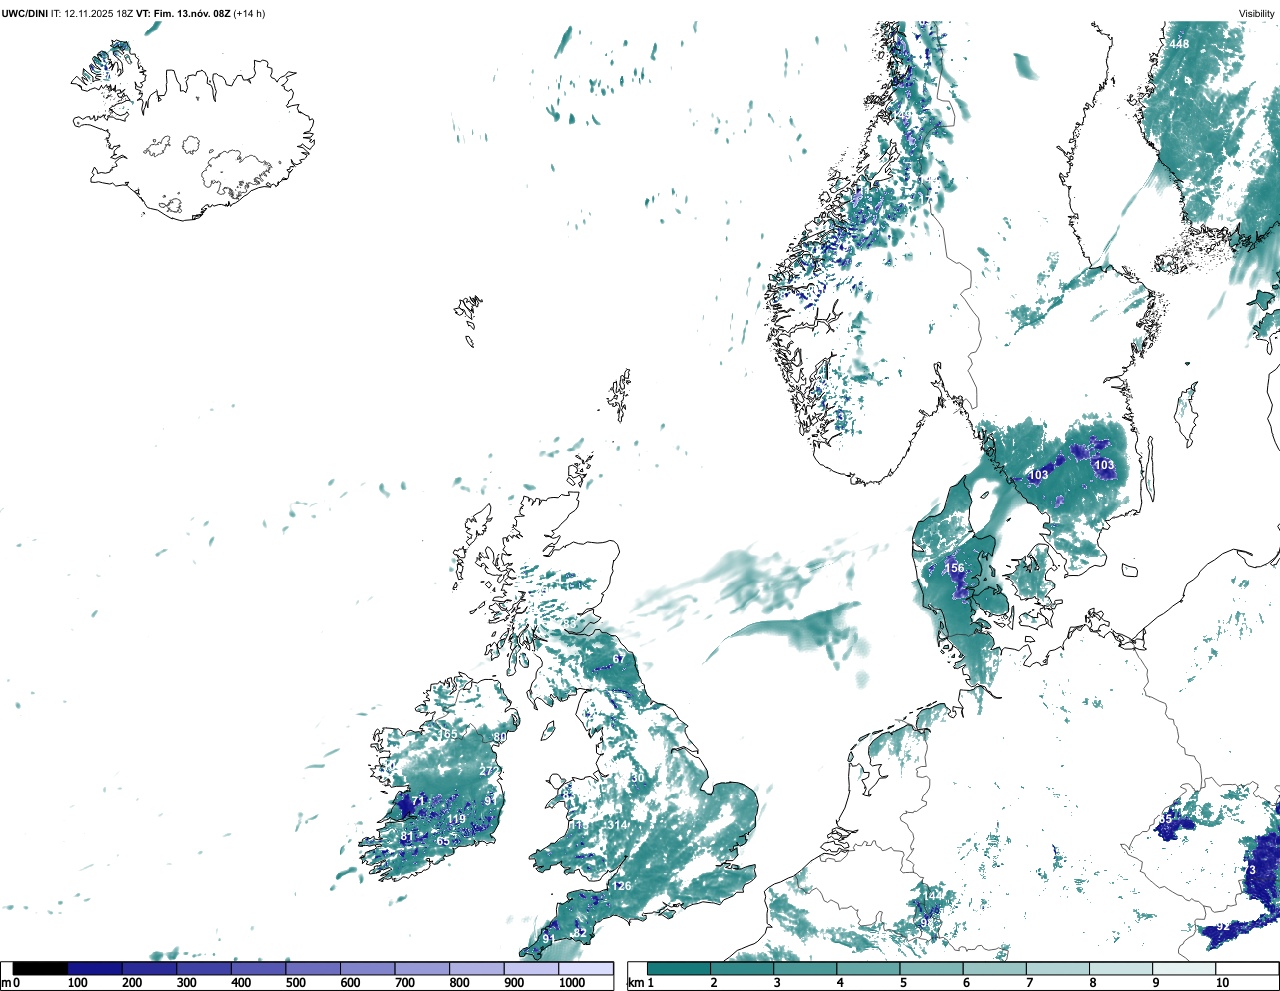Click the '10' tick label on the kilometre scale
The width and height of the screenshot is (1280, 991).
point(1222,983)
